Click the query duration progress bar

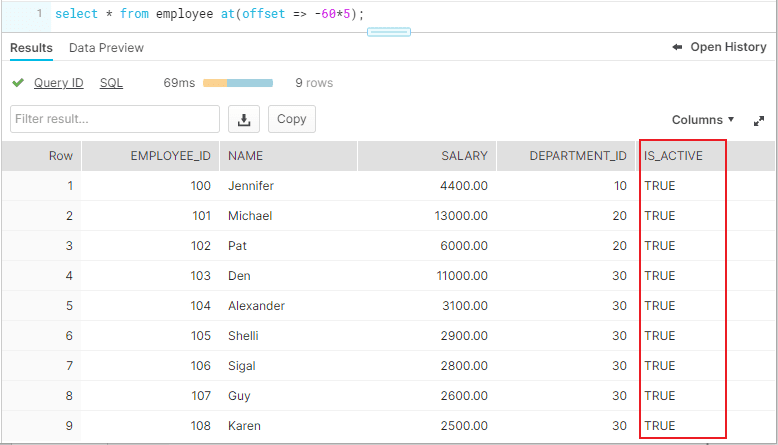click(238, 83)
